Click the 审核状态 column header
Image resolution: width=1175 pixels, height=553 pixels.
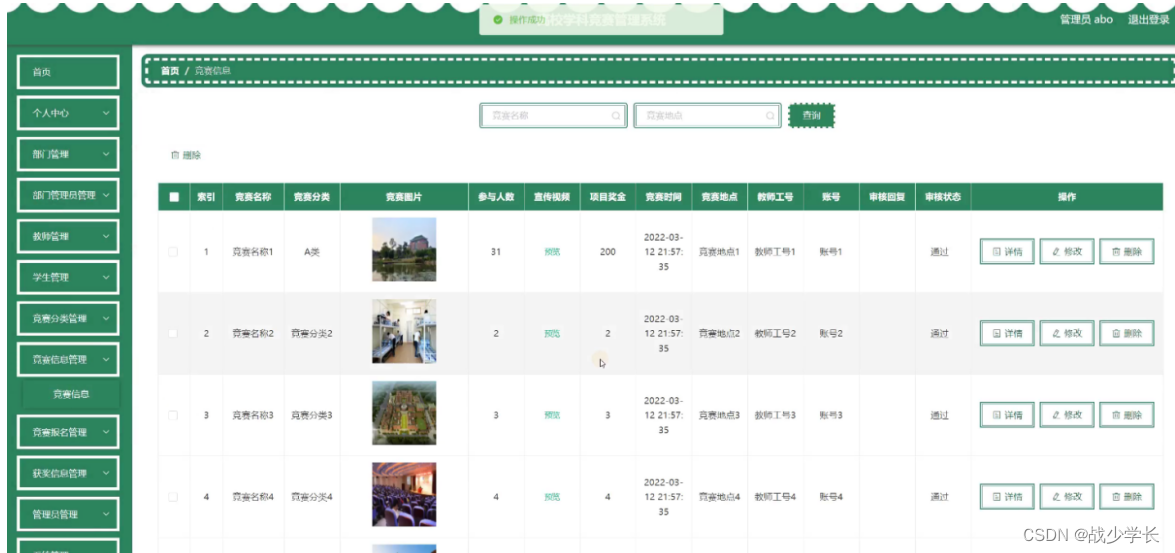[943, 197]
